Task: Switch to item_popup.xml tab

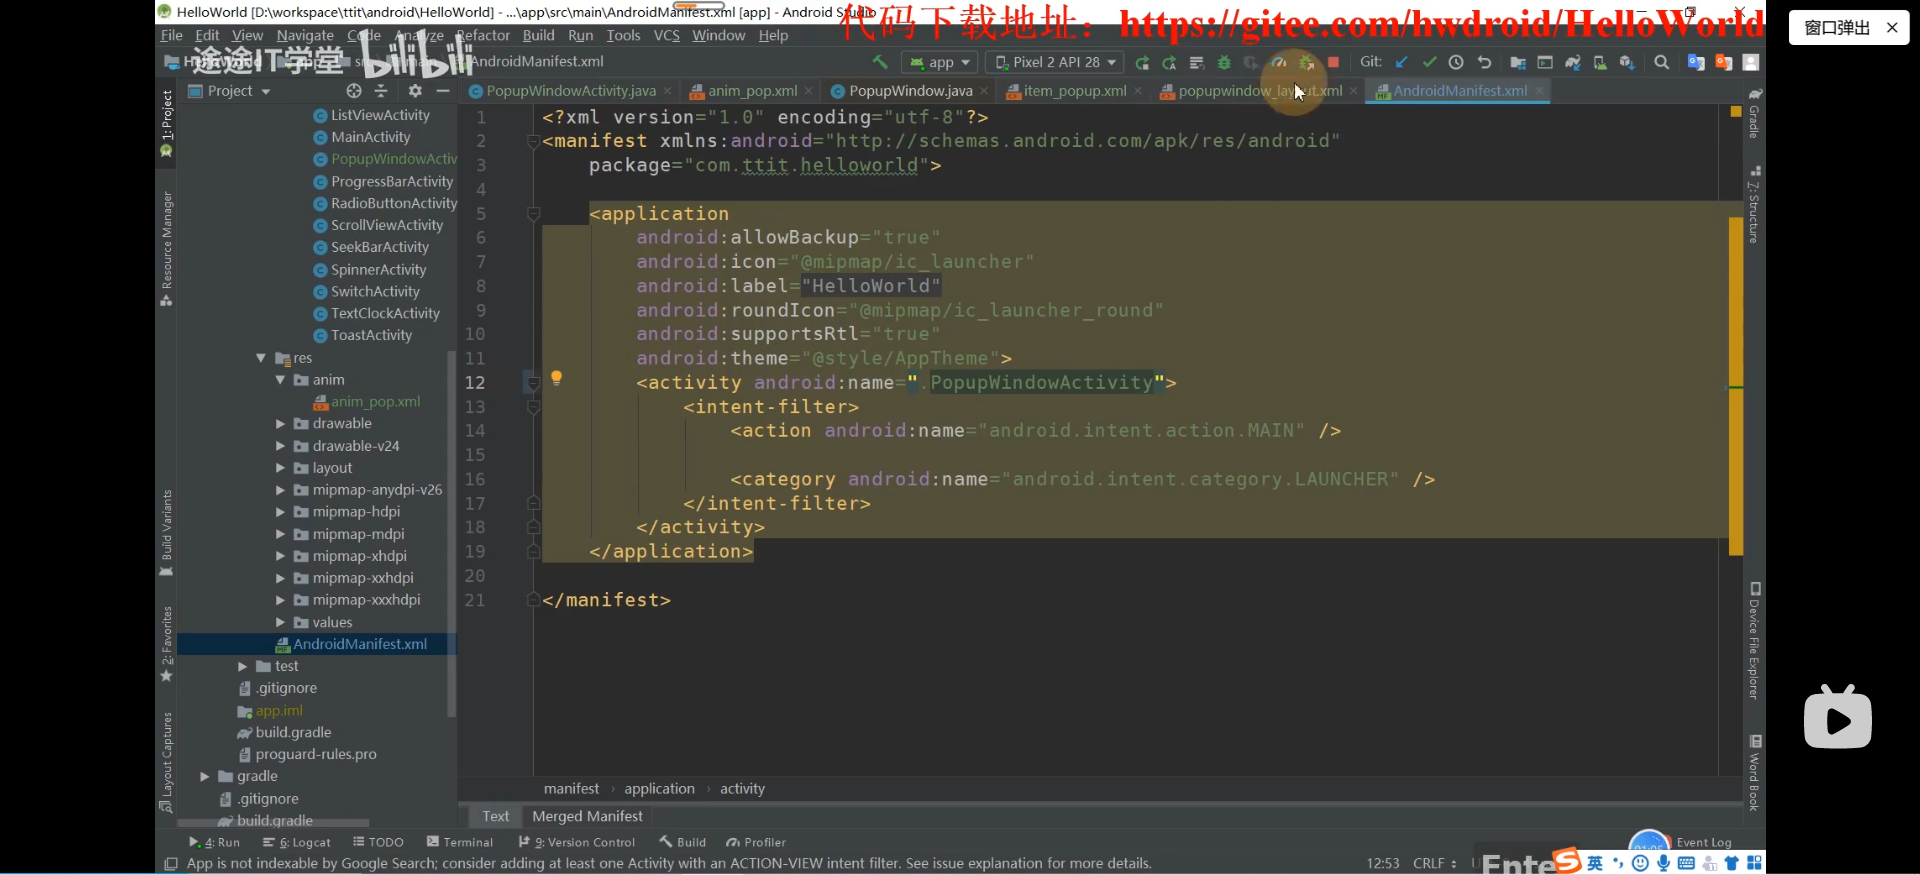Action: (1074, 91)
